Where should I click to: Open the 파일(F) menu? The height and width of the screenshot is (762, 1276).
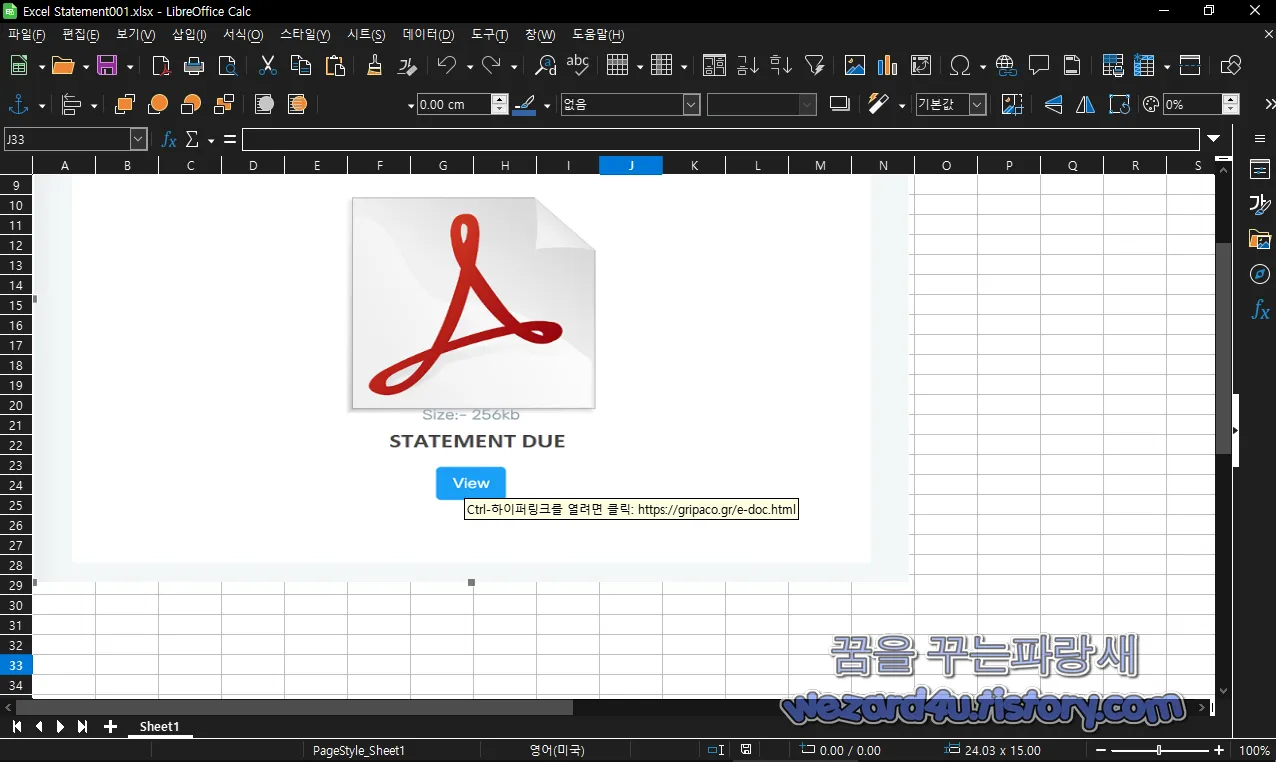[x=27, y=35]
